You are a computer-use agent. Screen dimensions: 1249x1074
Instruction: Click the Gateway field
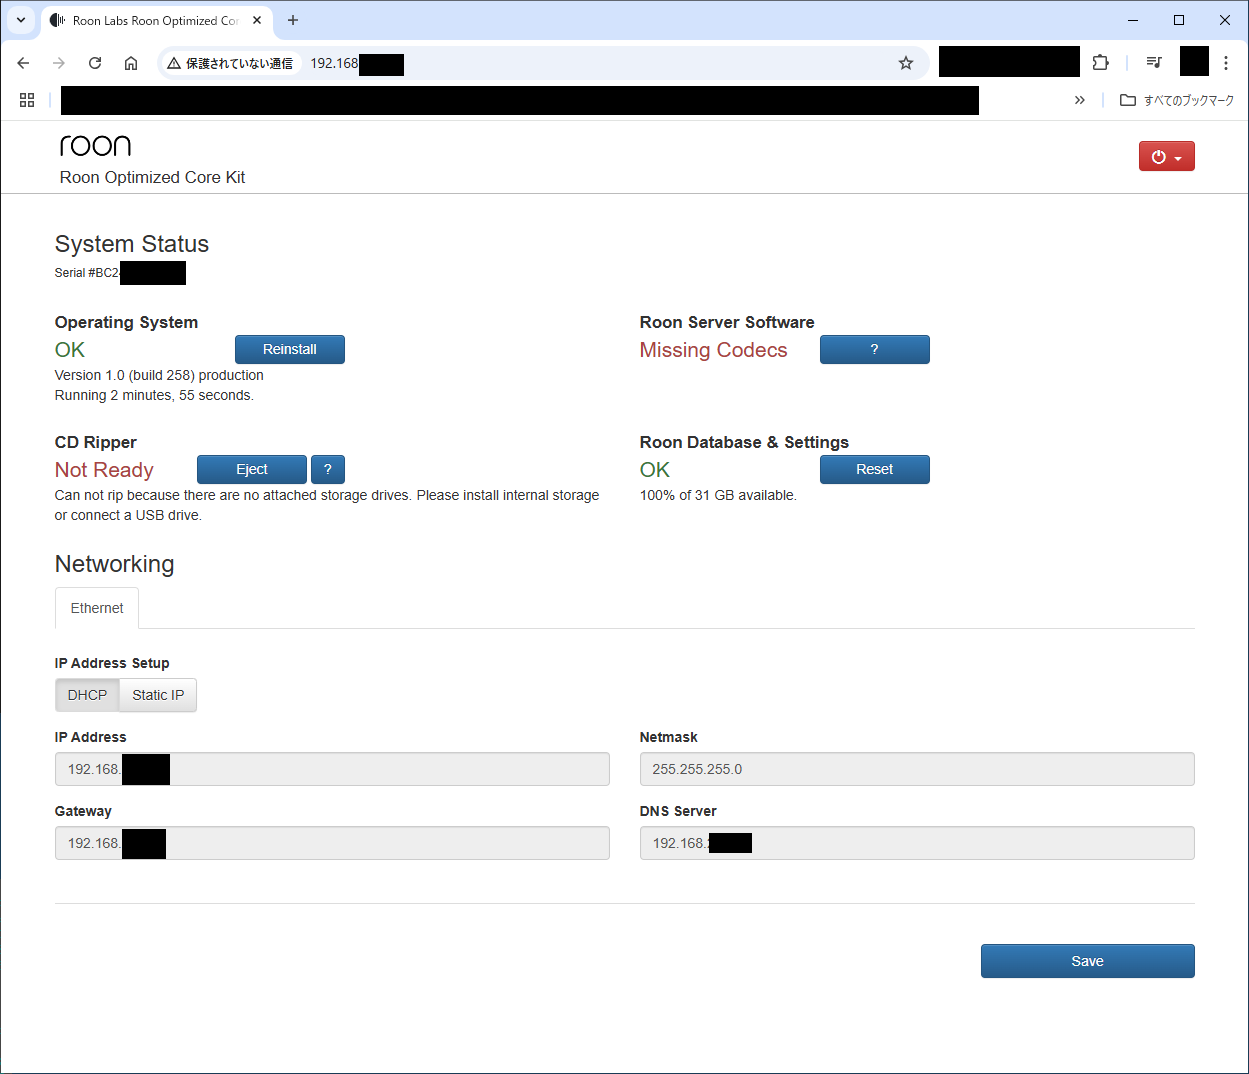point(332,843)
